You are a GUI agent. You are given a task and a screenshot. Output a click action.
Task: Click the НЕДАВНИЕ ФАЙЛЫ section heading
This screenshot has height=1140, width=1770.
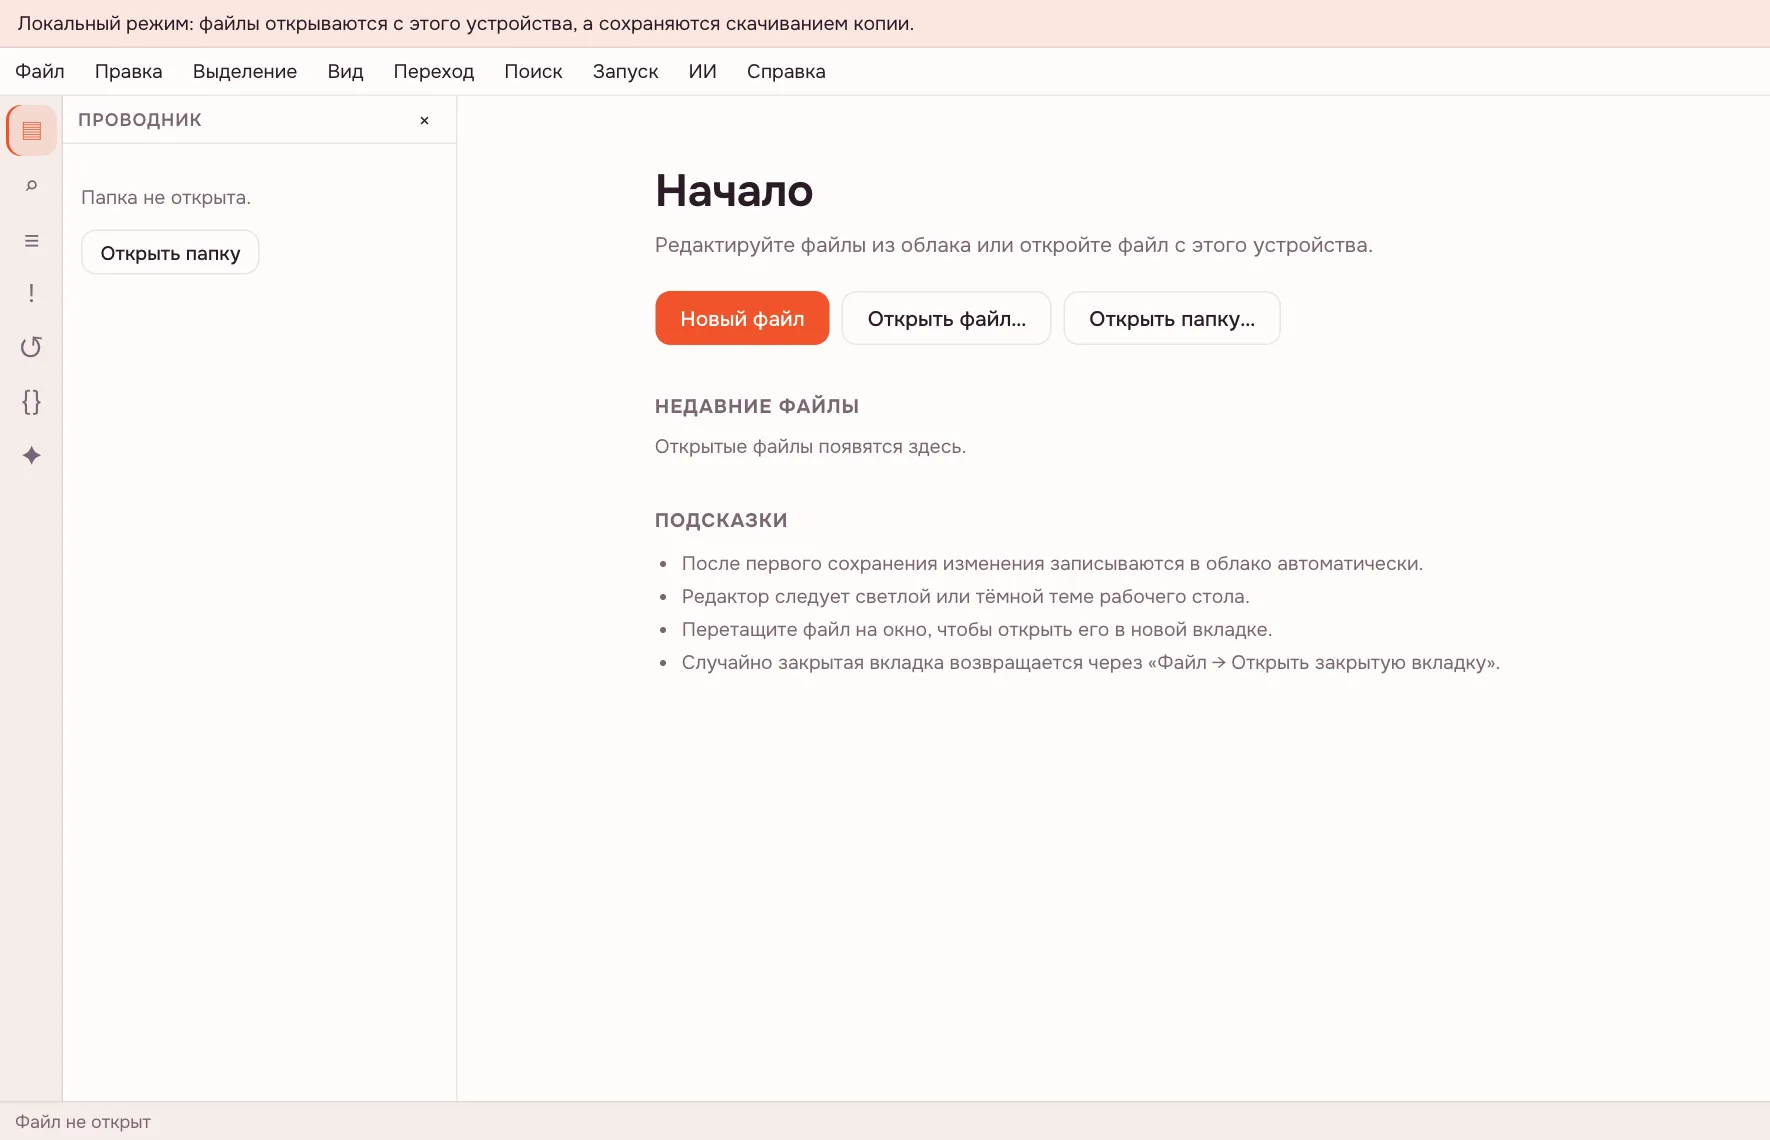pyautogui.click(x=757, y=406)
